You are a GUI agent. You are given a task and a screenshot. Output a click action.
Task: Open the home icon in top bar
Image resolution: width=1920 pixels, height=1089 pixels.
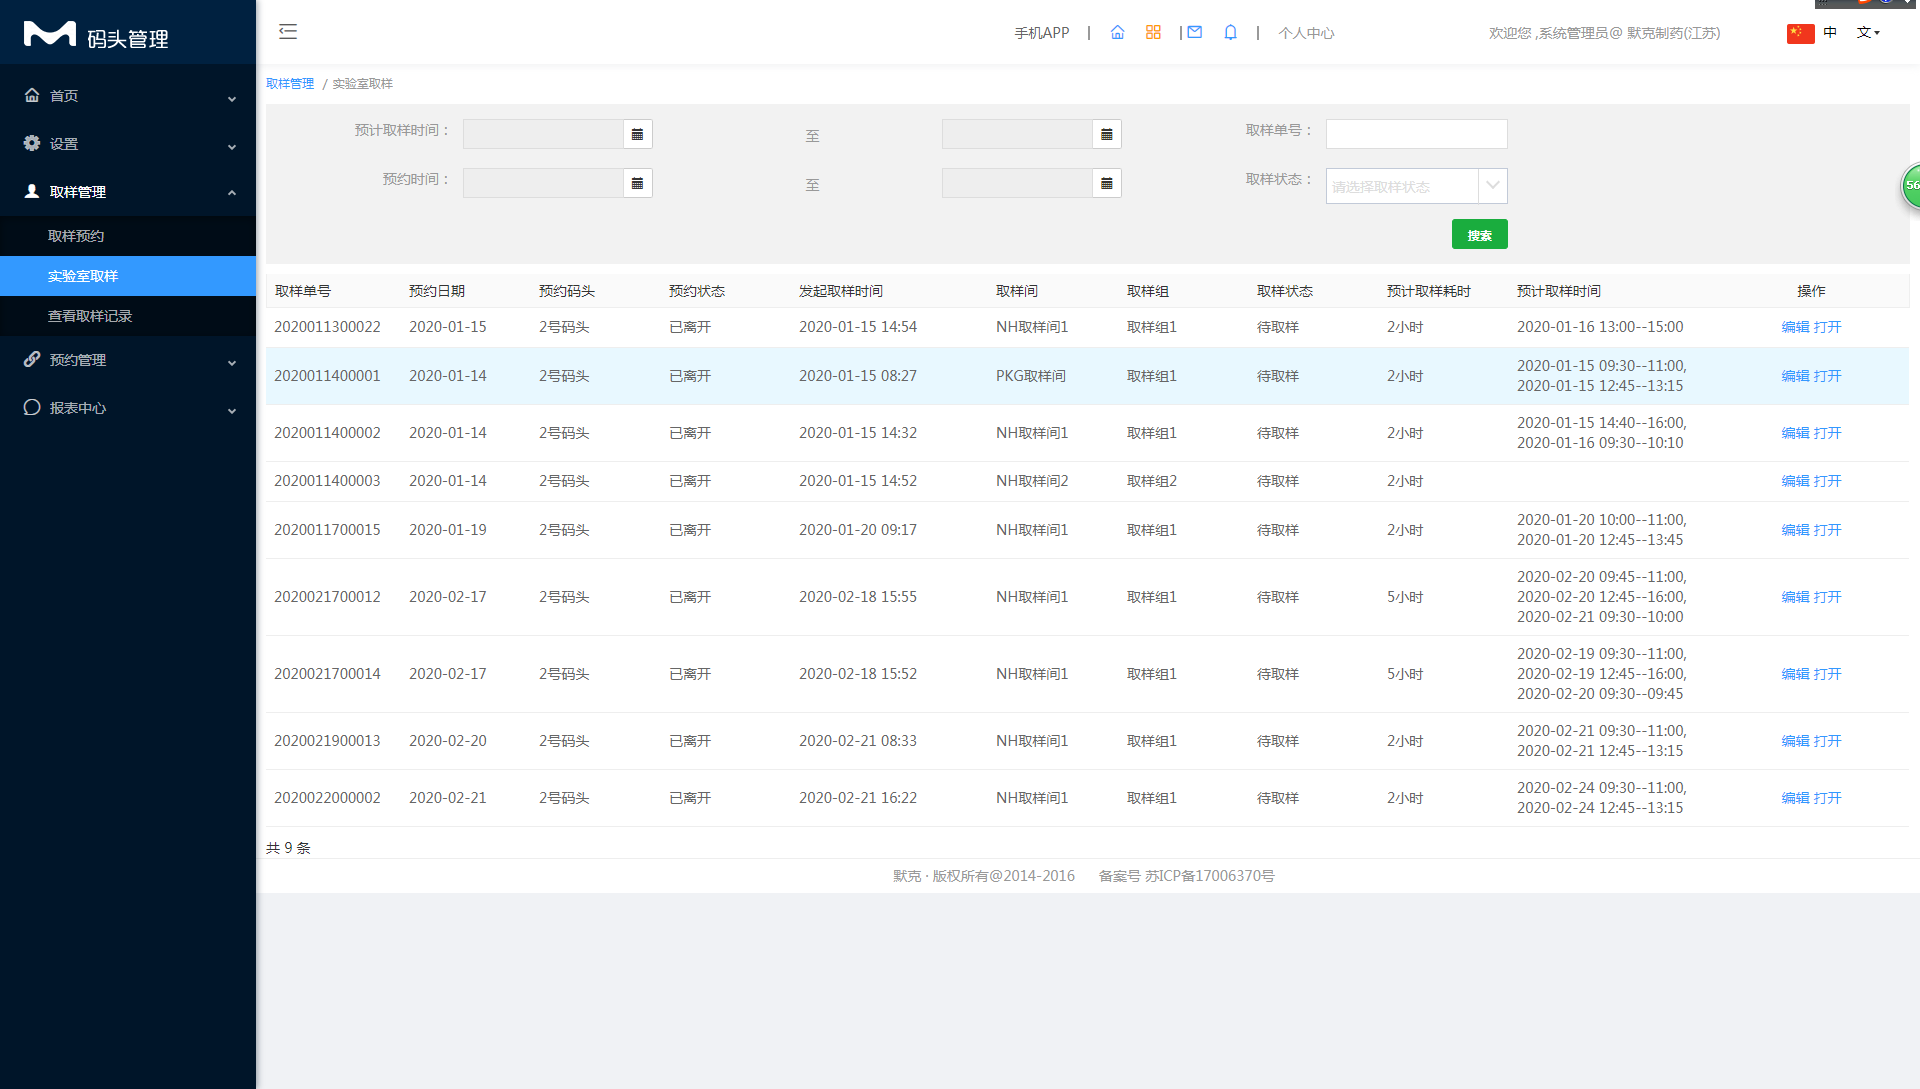[1117, 33]
